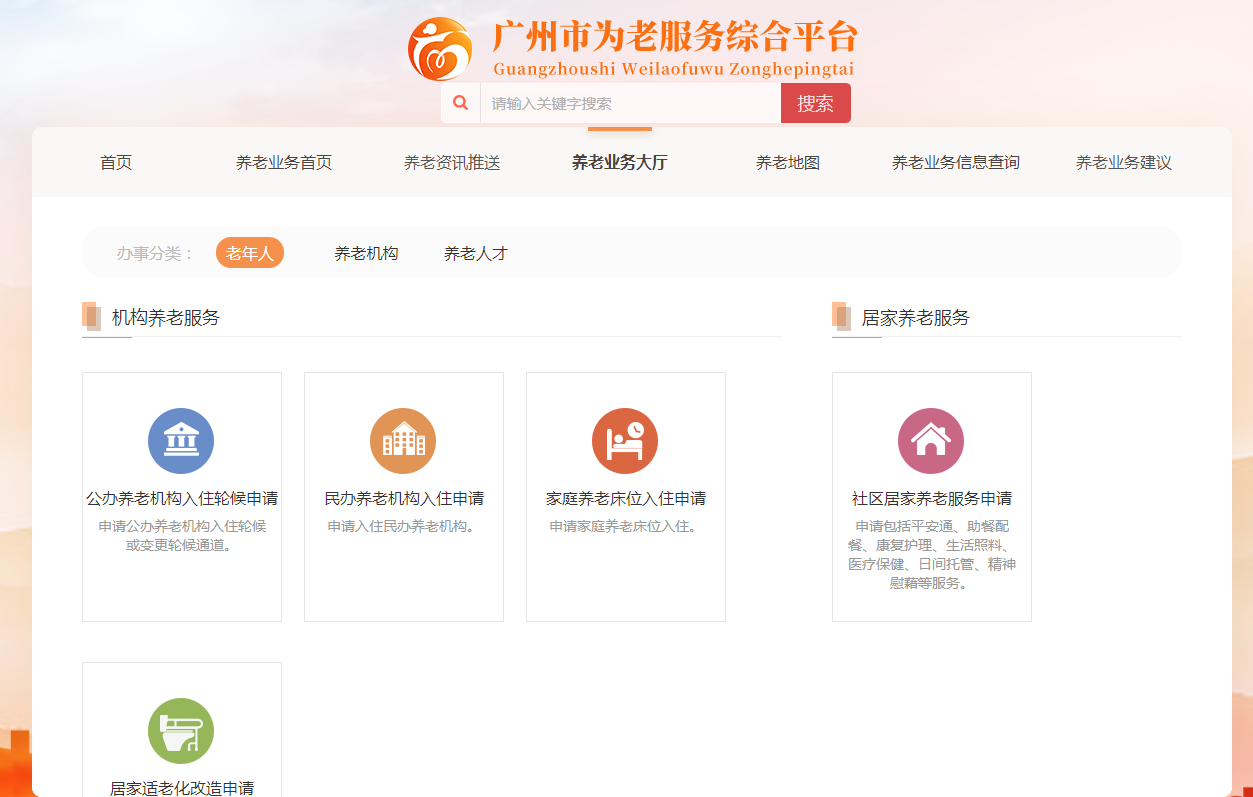Open the 养老业务建议 tab
Image resolution: width=1253 pixels, height=797 pixels.
(1124, 163)
